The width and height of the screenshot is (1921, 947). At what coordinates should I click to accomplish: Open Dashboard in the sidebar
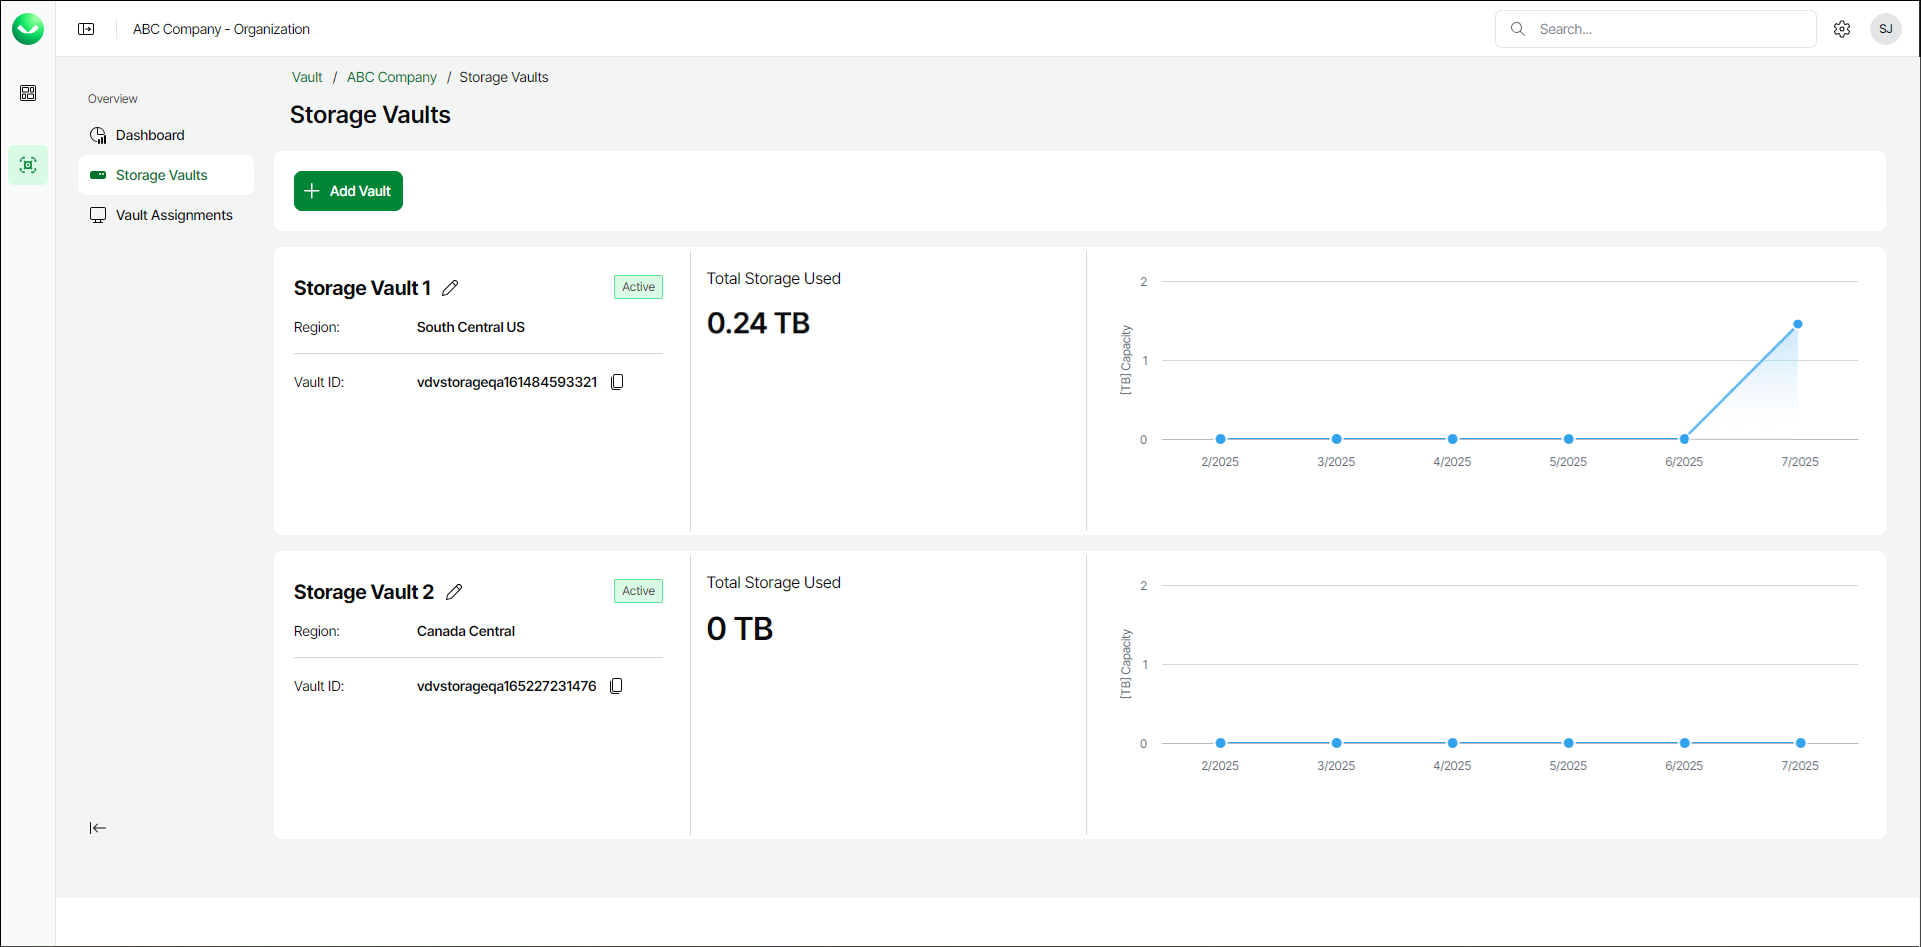pyautogui.click(x=150, y=135)
